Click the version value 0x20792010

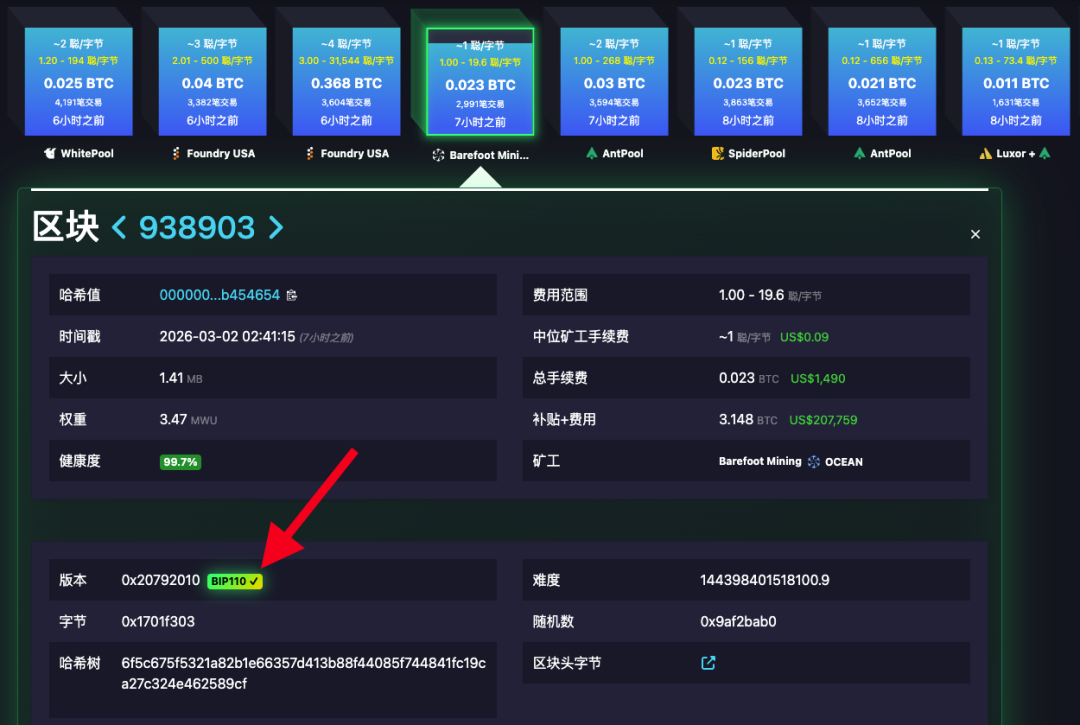click(x=160, y=580)
